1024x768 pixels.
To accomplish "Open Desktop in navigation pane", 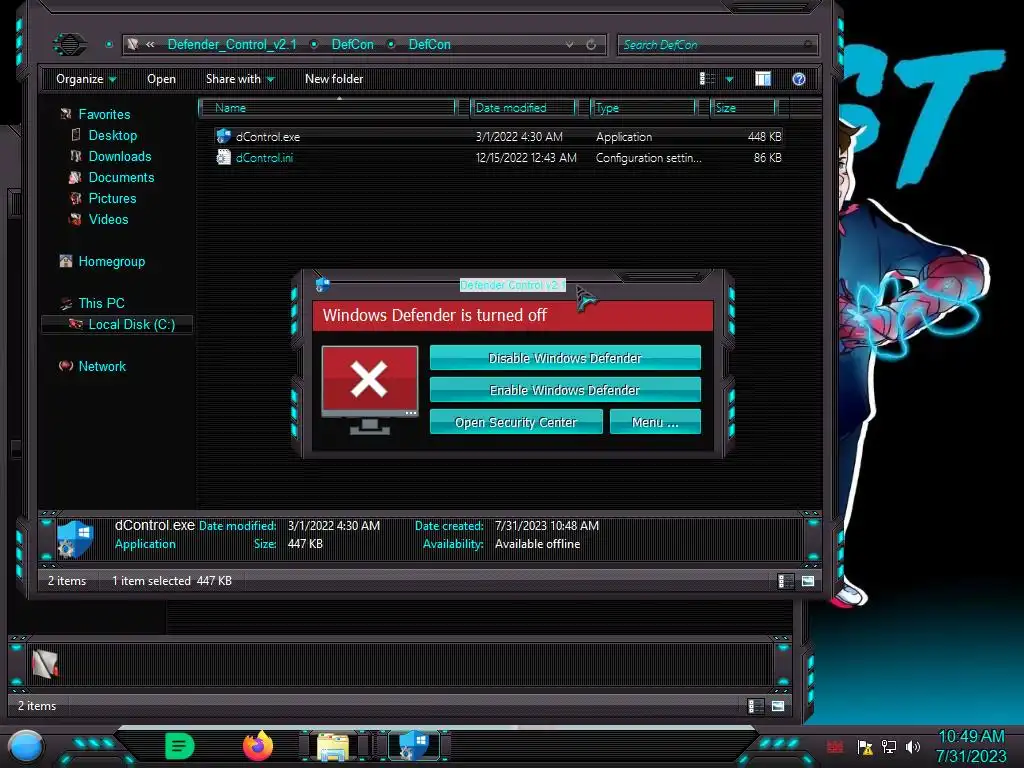I will pyautogui.click(x=112, y=135).
